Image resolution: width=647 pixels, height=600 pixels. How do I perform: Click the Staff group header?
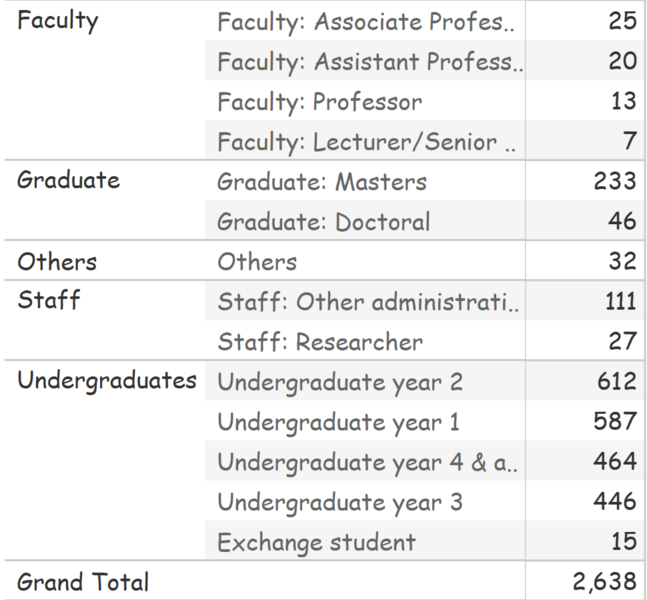point(49,300)
